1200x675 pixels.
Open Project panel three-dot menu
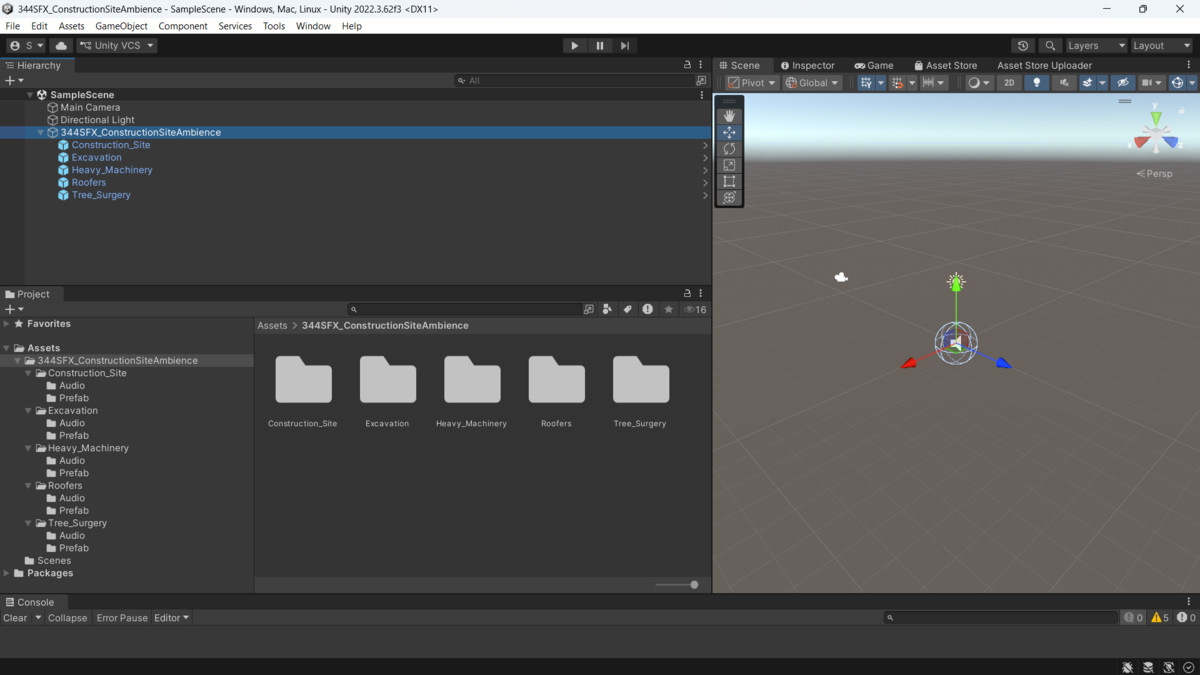pos(700,293)
